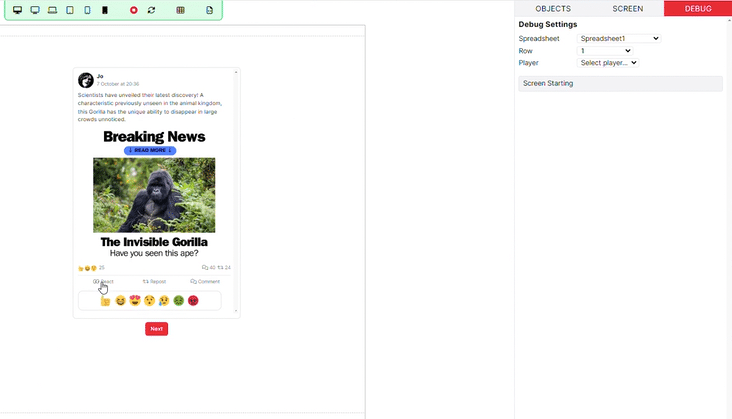
Task: Click the Screen Starting log entry
Action: (x=620, y=84)
